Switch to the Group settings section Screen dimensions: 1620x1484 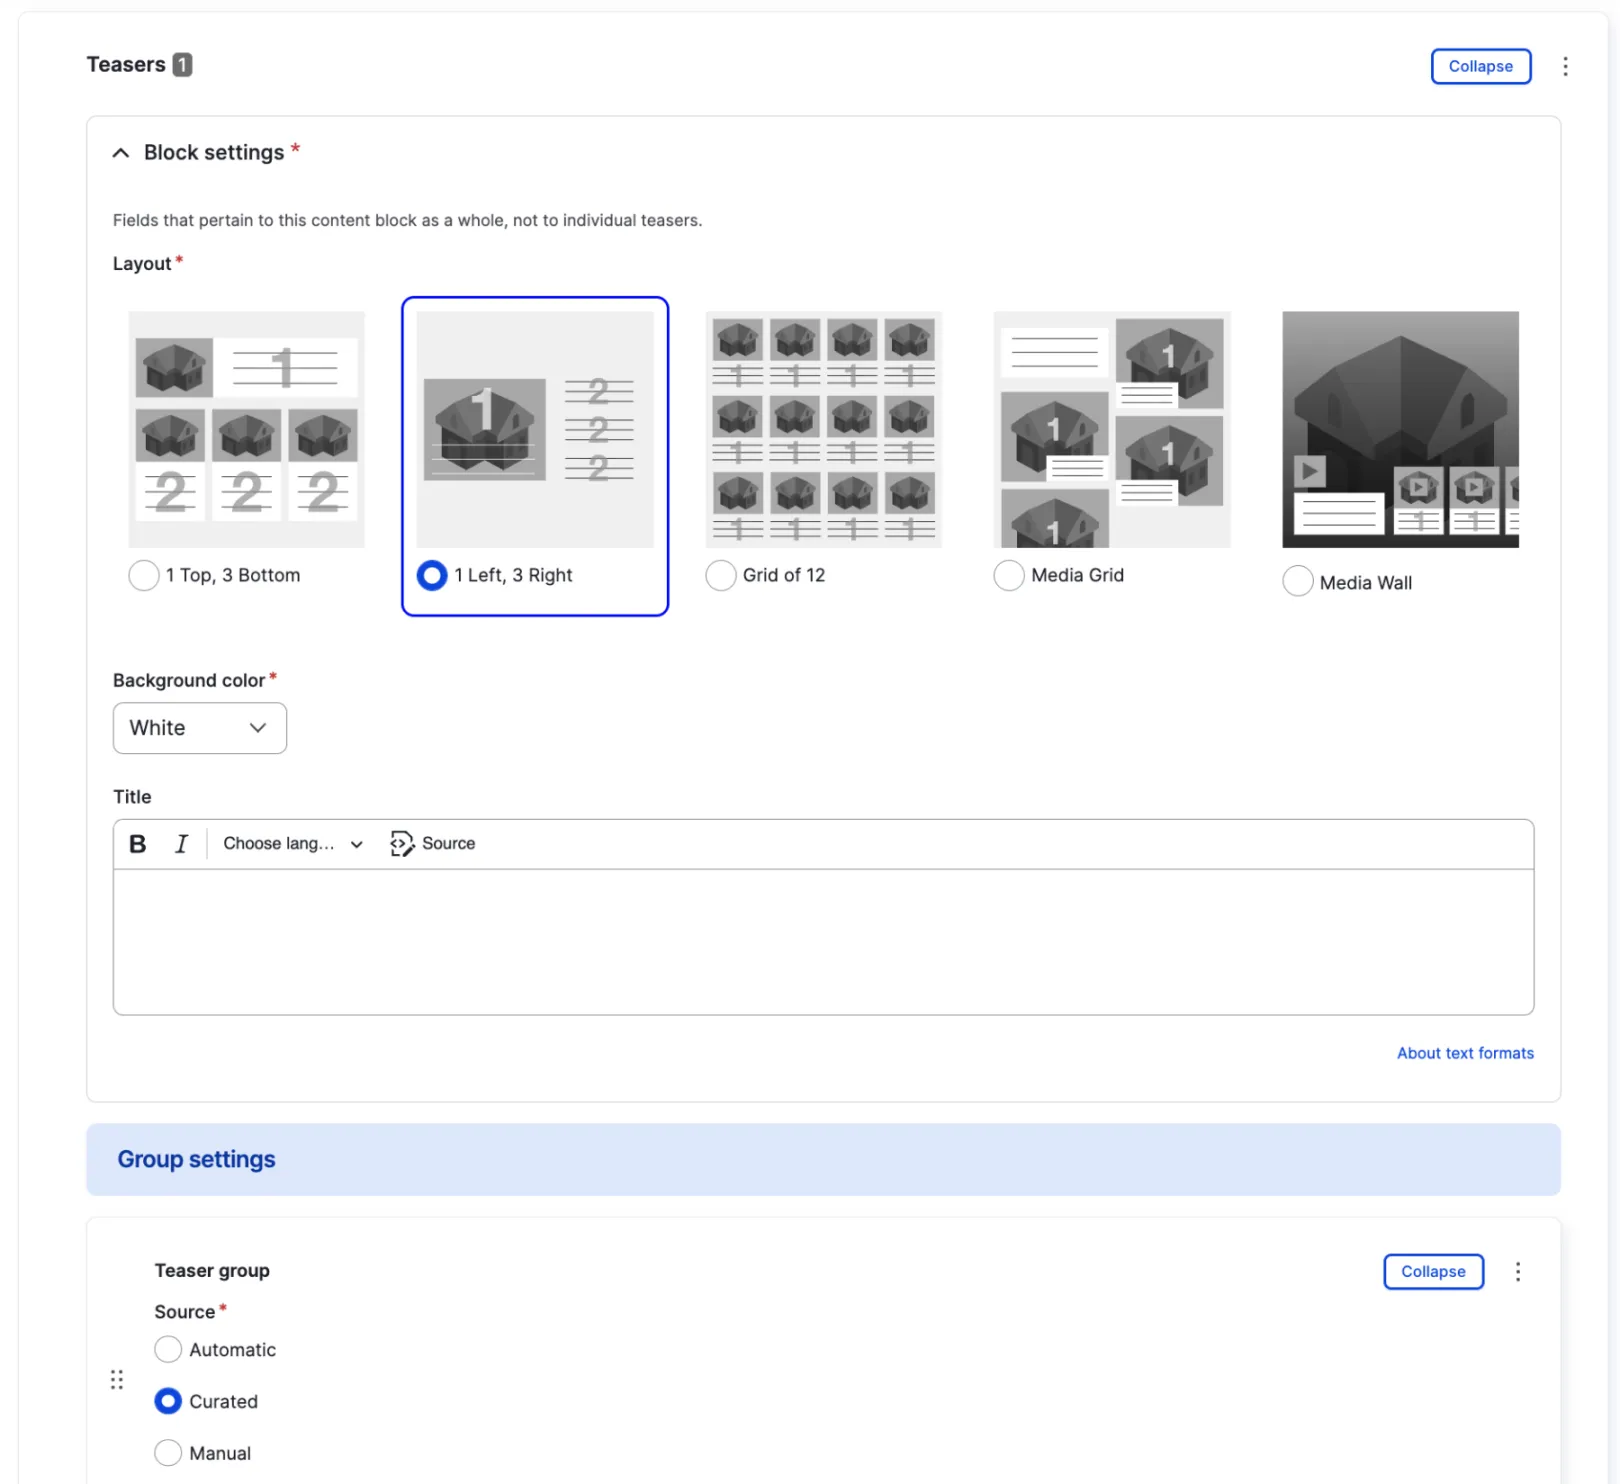point(196,1158)
